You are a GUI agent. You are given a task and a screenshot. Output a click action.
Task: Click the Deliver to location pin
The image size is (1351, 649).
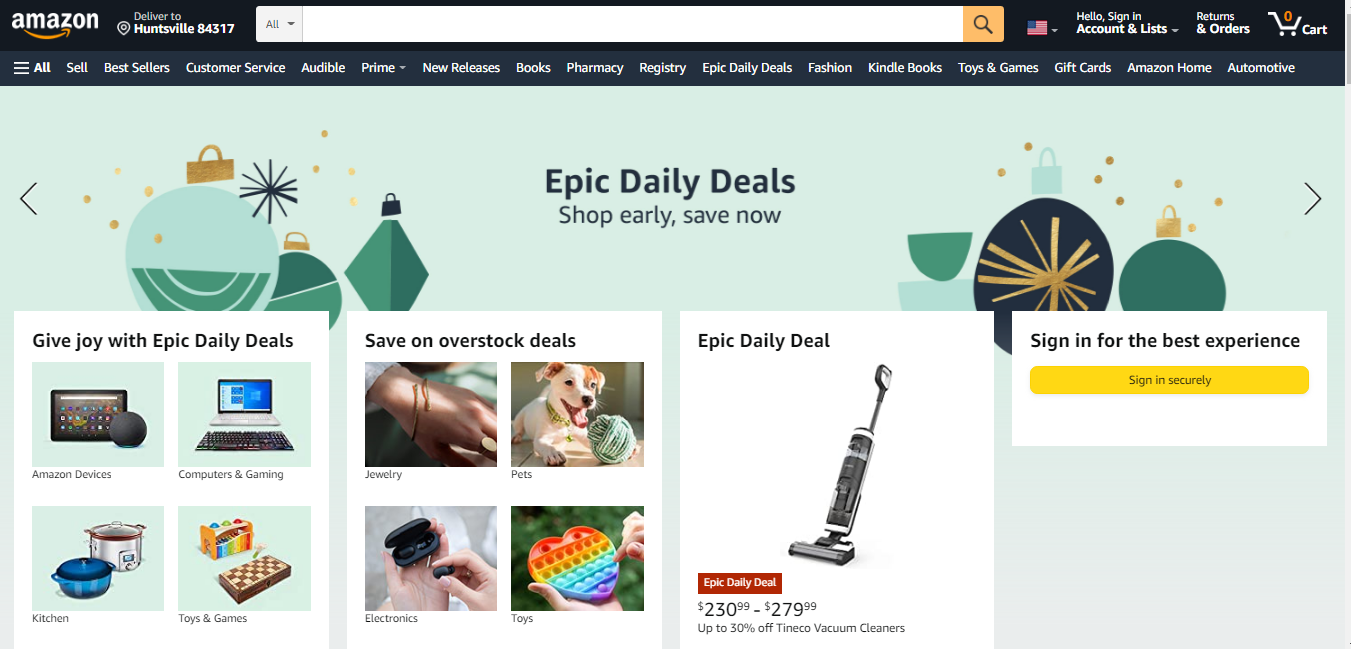124,29
